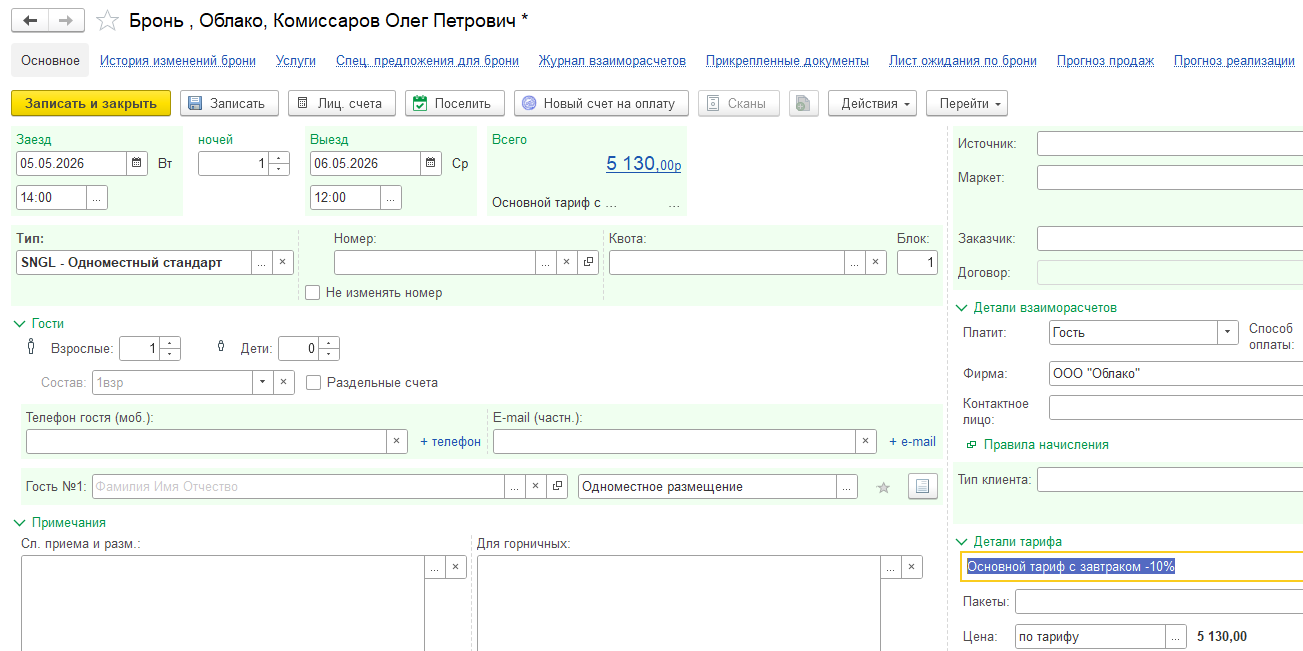Add booking to favorites via star icon

107,20
